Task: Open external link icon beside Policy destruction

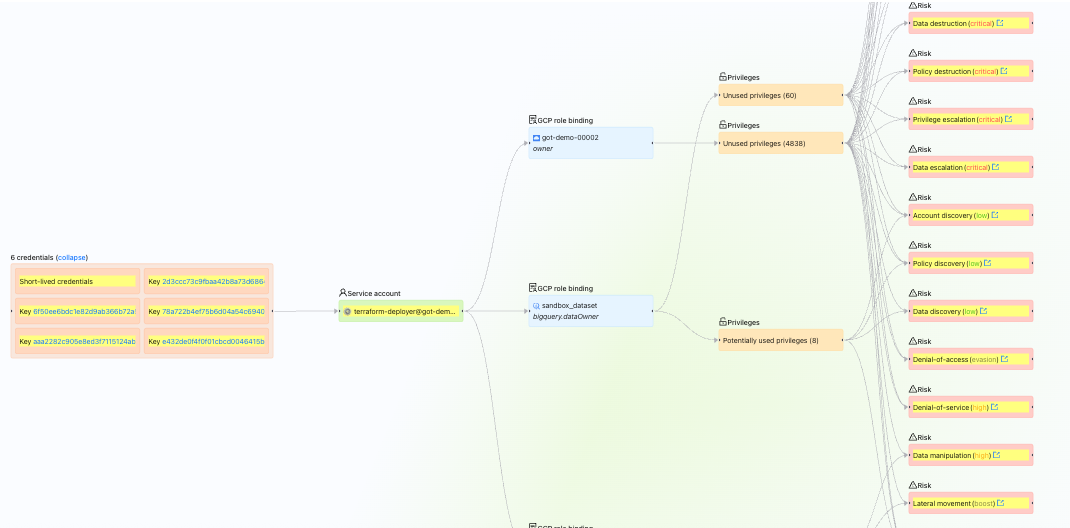Action: [1004, 71]
